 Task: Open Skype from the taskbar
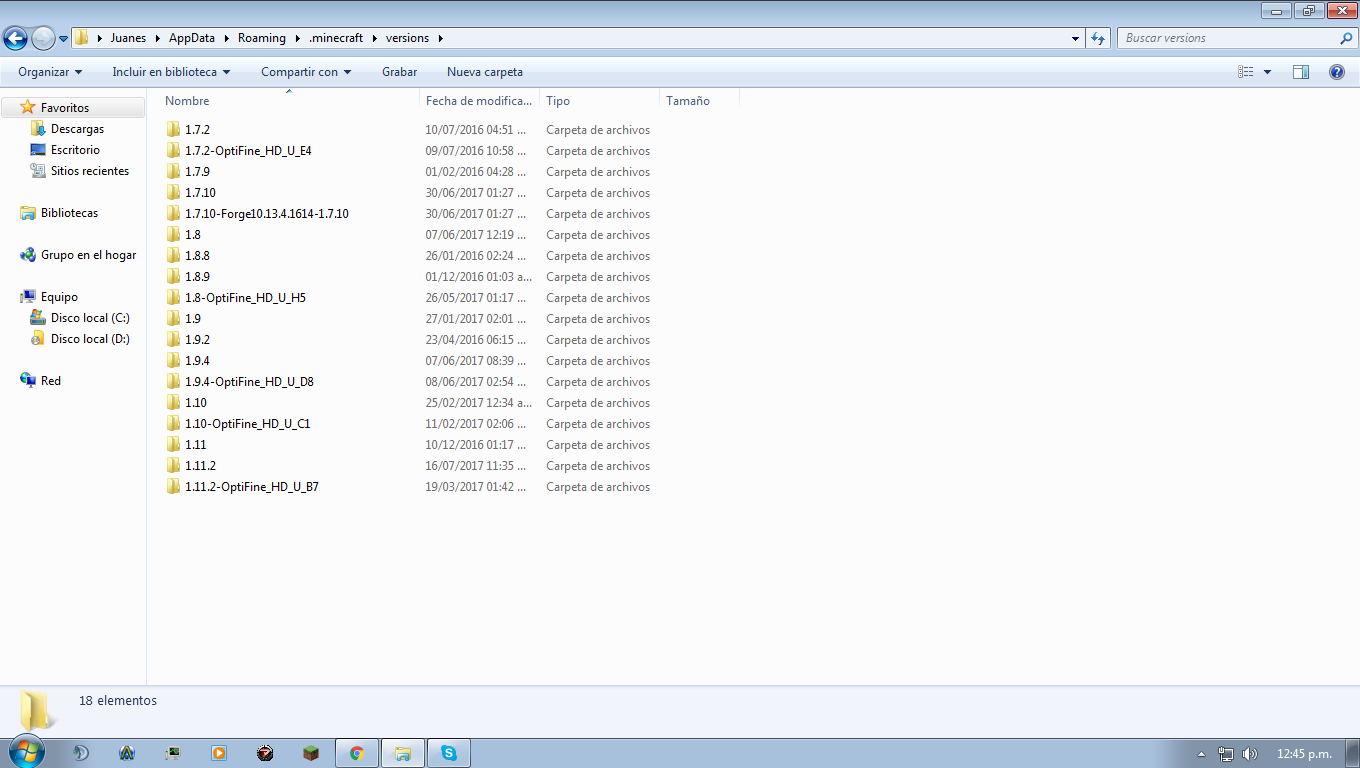(x=449, y=753)
